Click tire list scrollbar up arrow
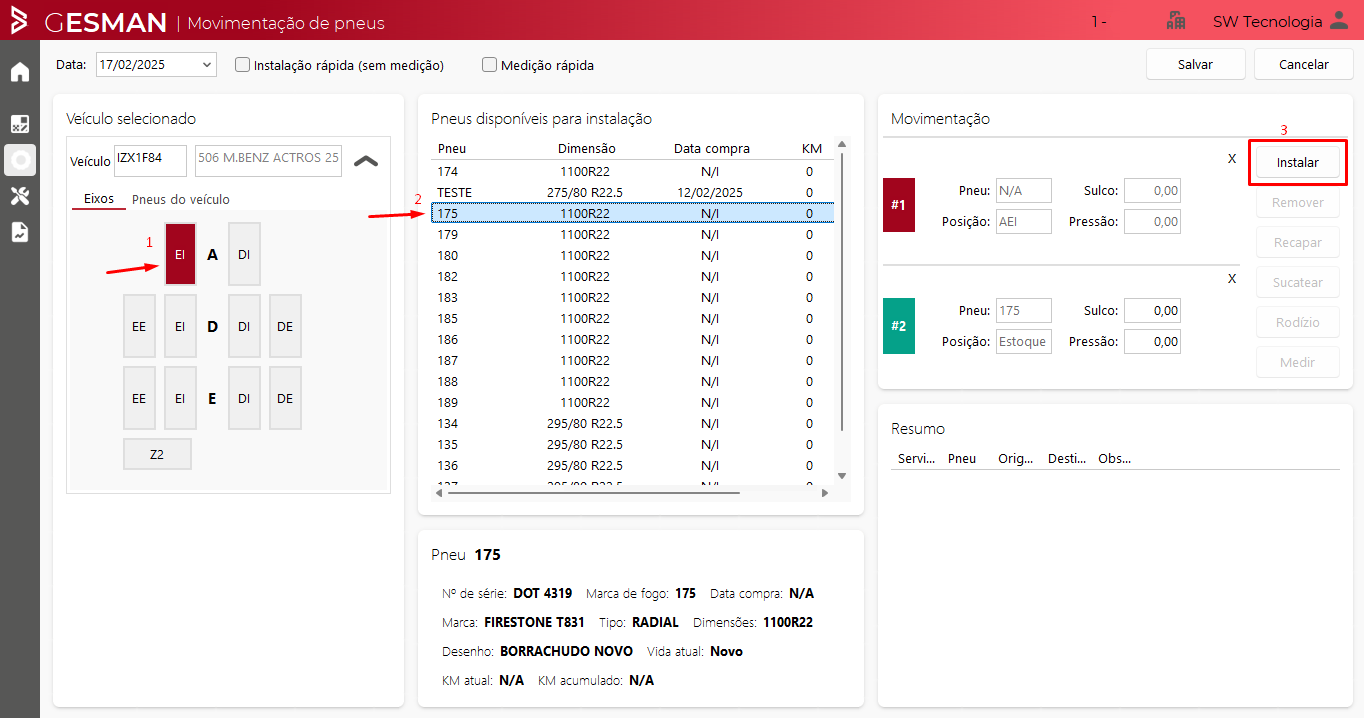The image size is (1364, 718). point(841,144)
